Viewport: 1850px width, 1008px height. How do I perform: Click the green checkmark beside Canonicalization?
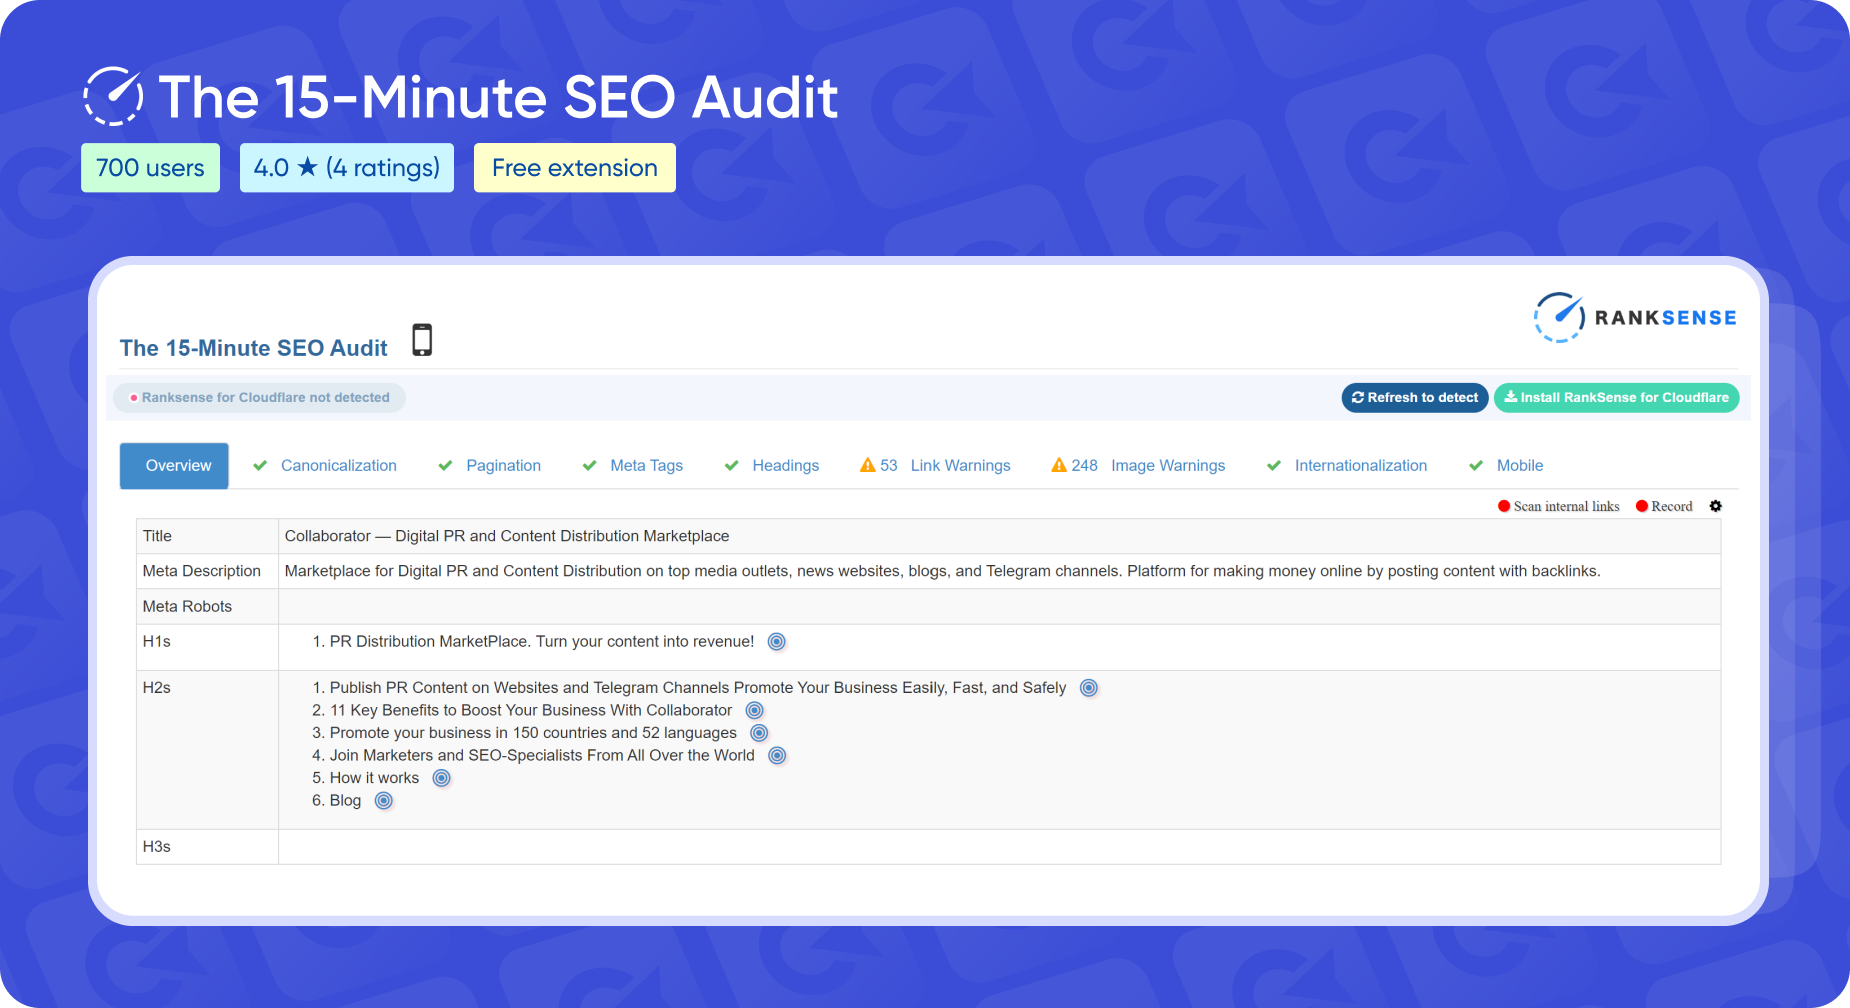point(259,465)
